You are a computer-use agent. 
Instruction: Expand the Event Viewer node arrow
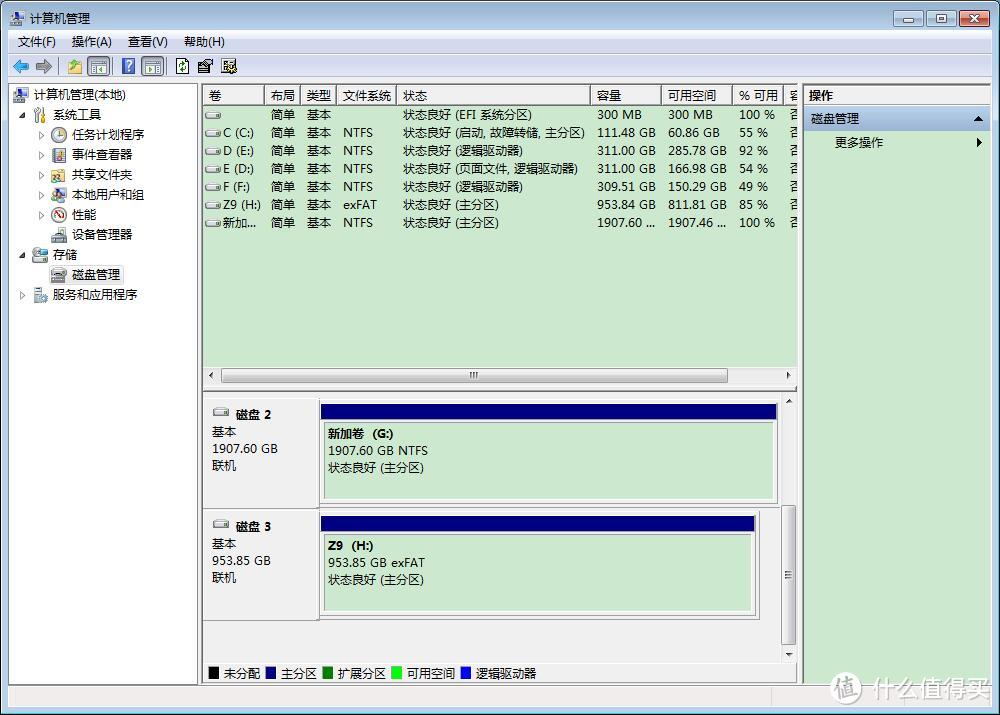(x=41, y=155)
